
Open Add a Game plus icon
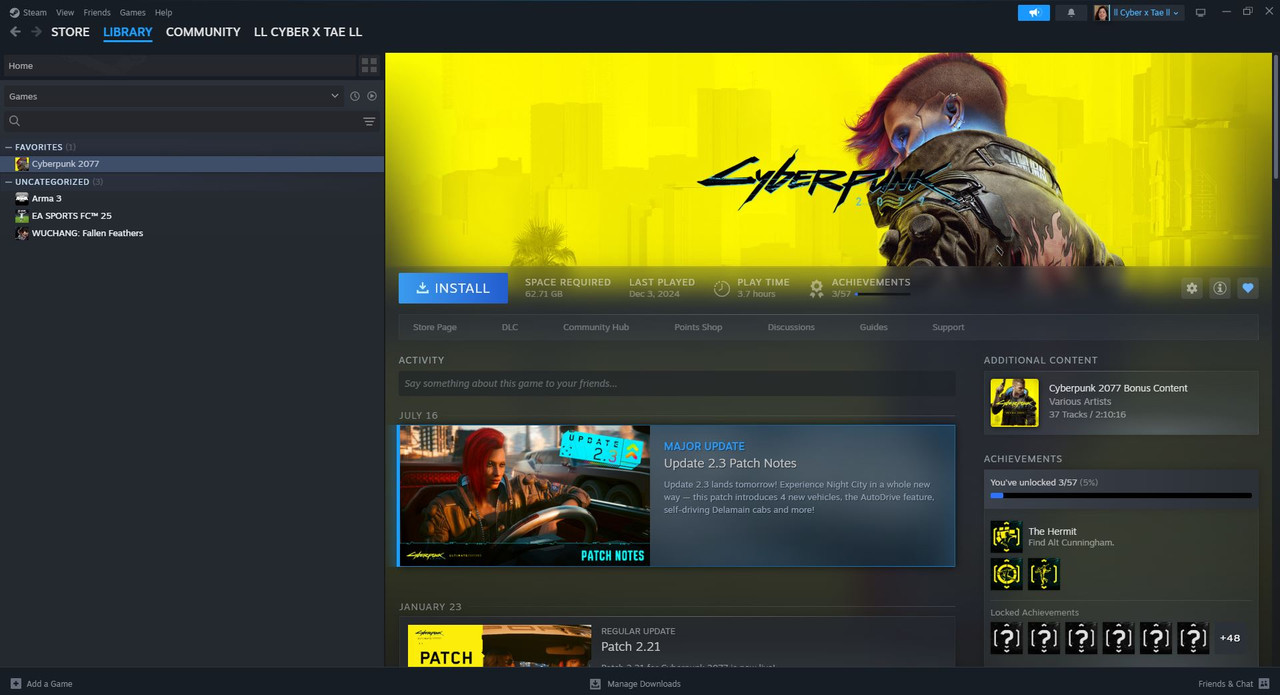pos(15,684)
